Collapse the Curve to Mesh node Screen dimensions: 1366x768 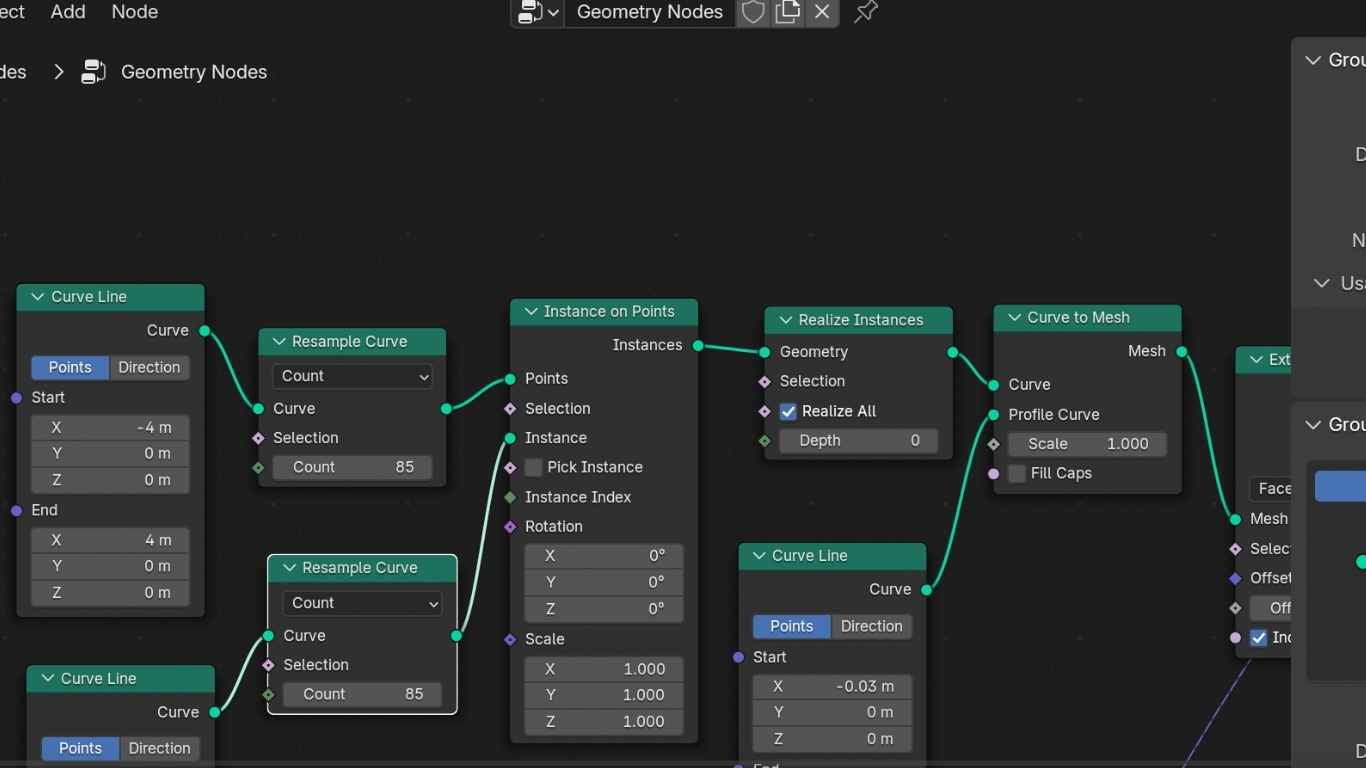click(1012, 318)
